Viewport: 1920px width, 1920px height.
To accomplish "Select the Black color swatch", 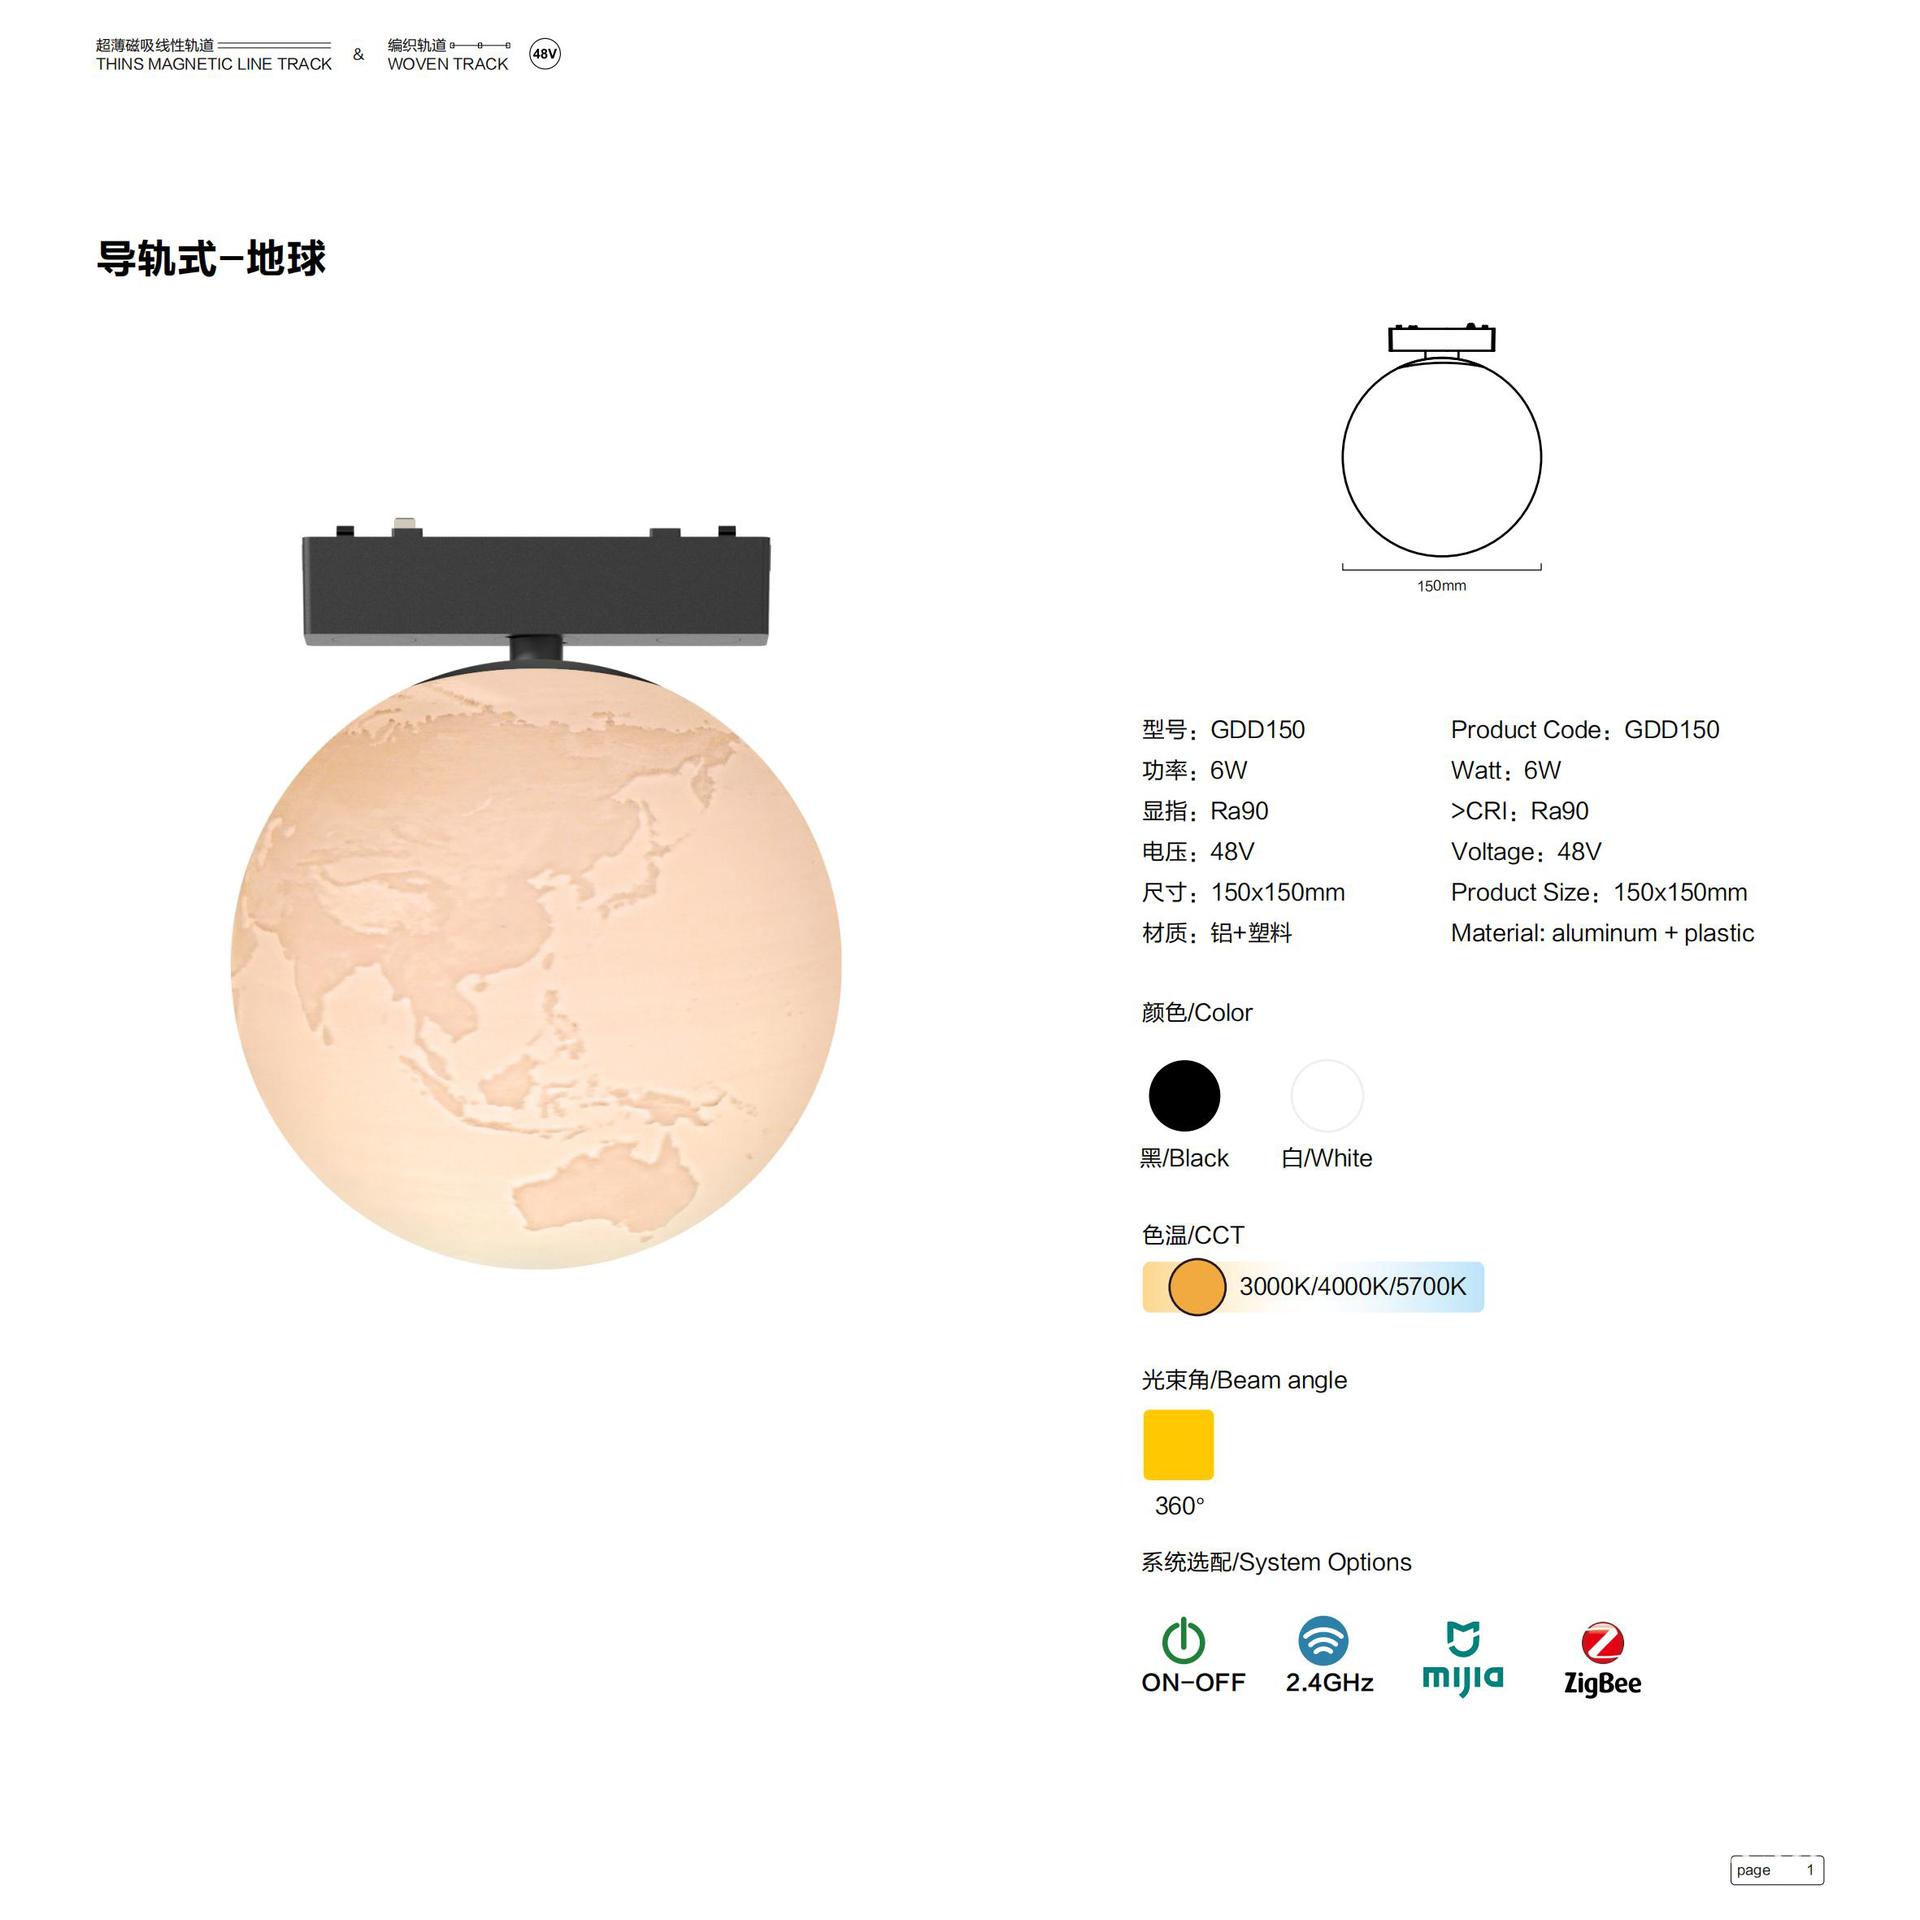I will [x=1184, y=1095].
